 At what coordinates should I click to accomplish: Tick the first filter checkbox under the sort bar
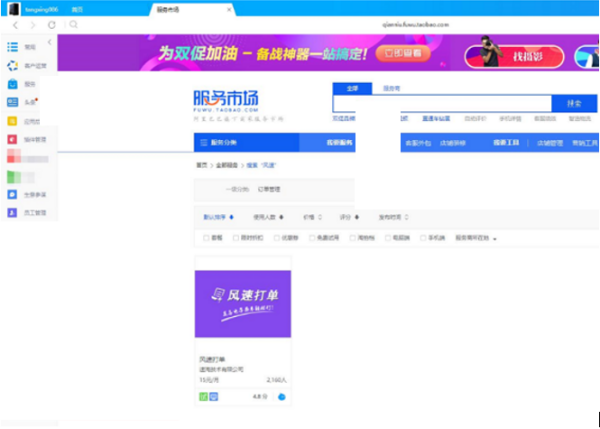pyautogui.click(x=206, y=238)
